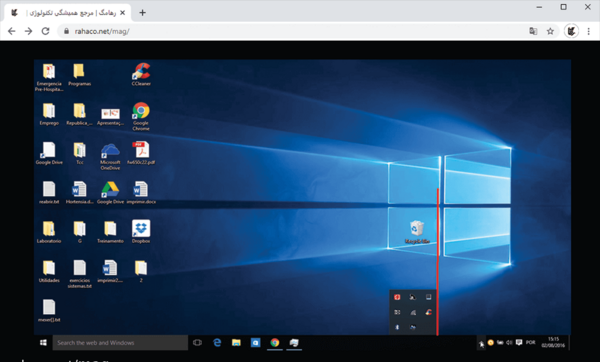
Task: Select the reabrir.txt text file
Action: point(49,192)
